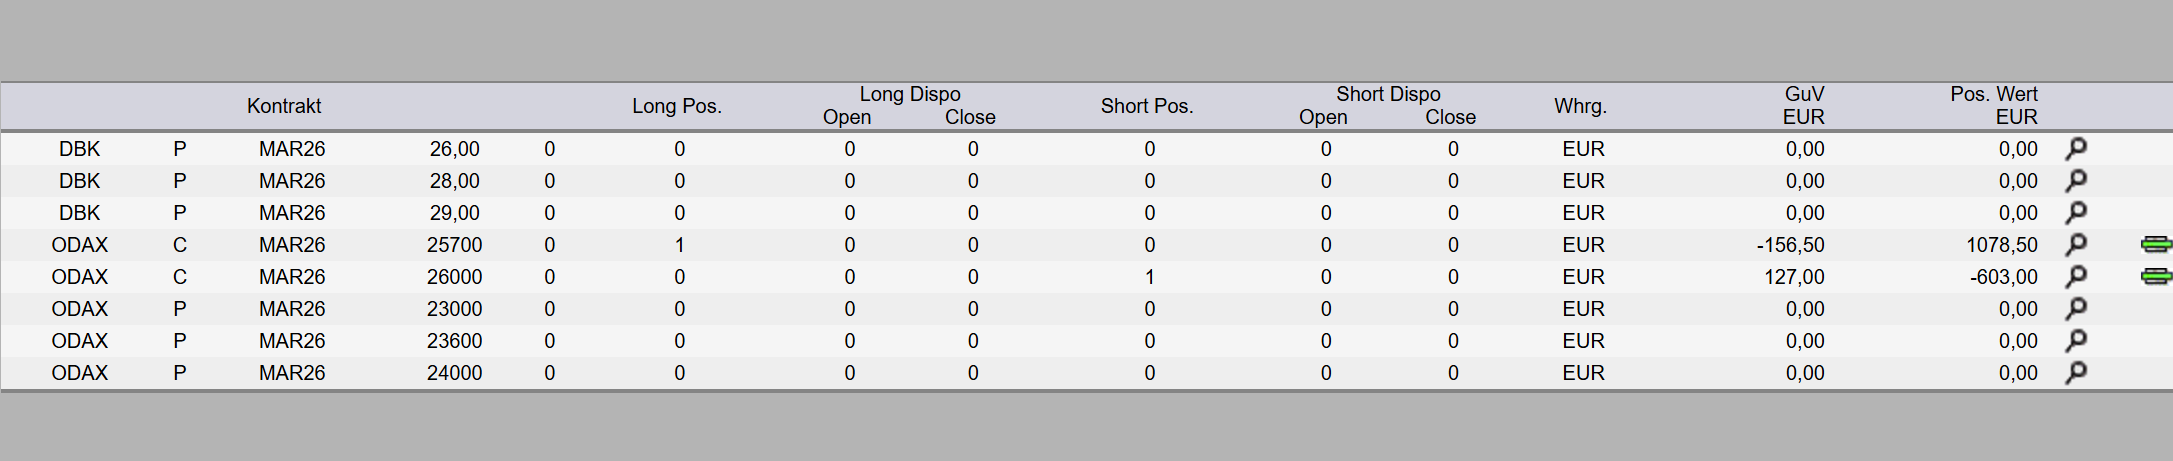Click the Short Dispo header
Image resolution: width=2173 pixels, height=461 pixels.
[1388, 94]
